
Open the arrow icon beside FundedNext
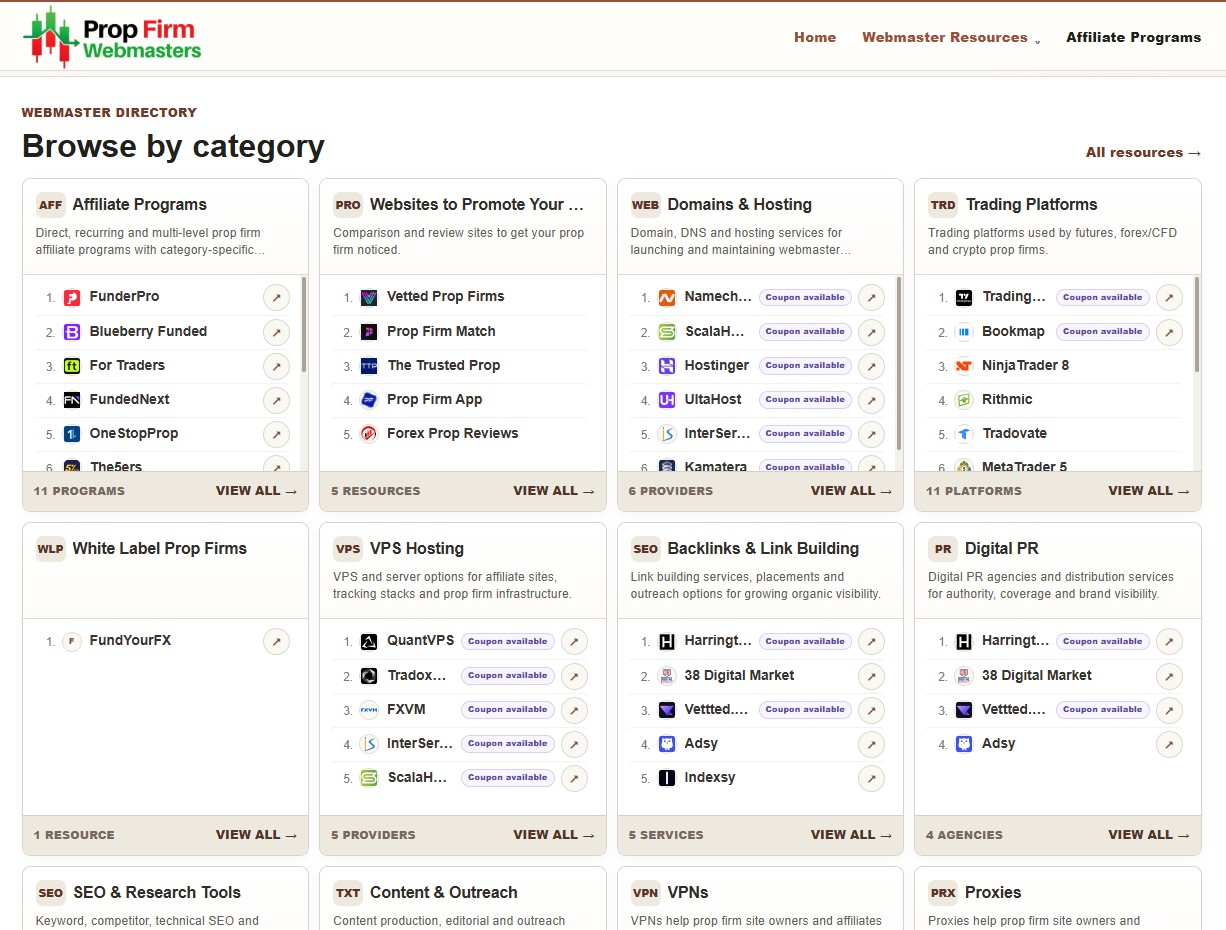276,399
